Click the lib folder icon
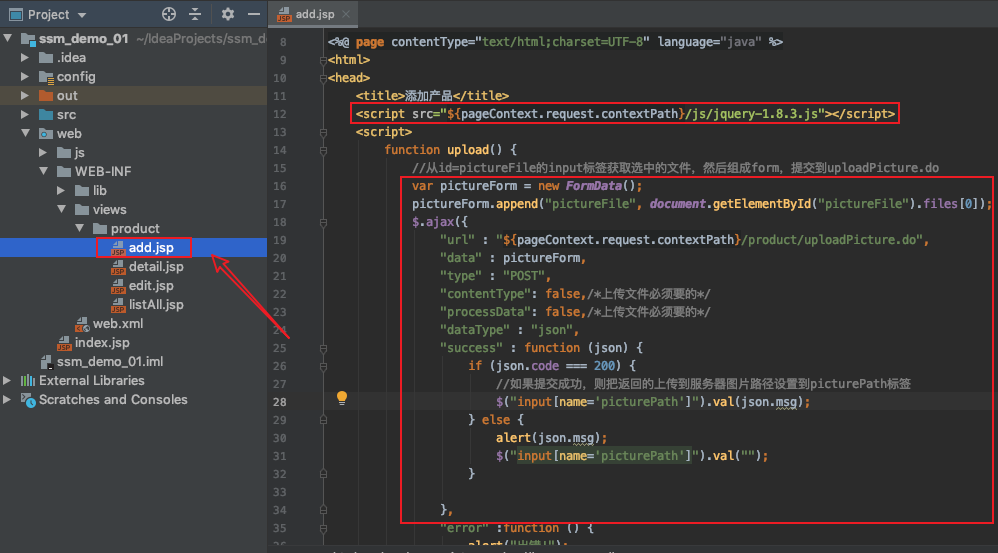998x553 pixels. [x=82, y=191]
